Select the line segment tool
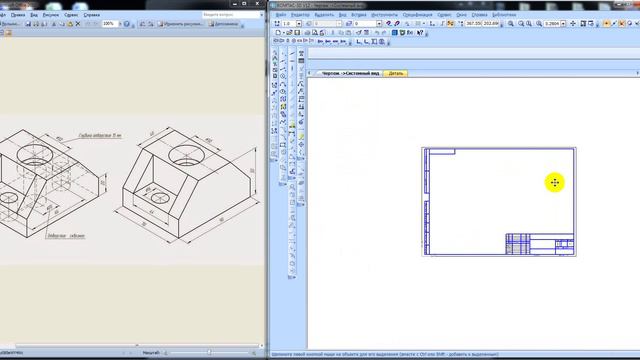The width and height of the screenshot is (640, 360). point(283,68)
